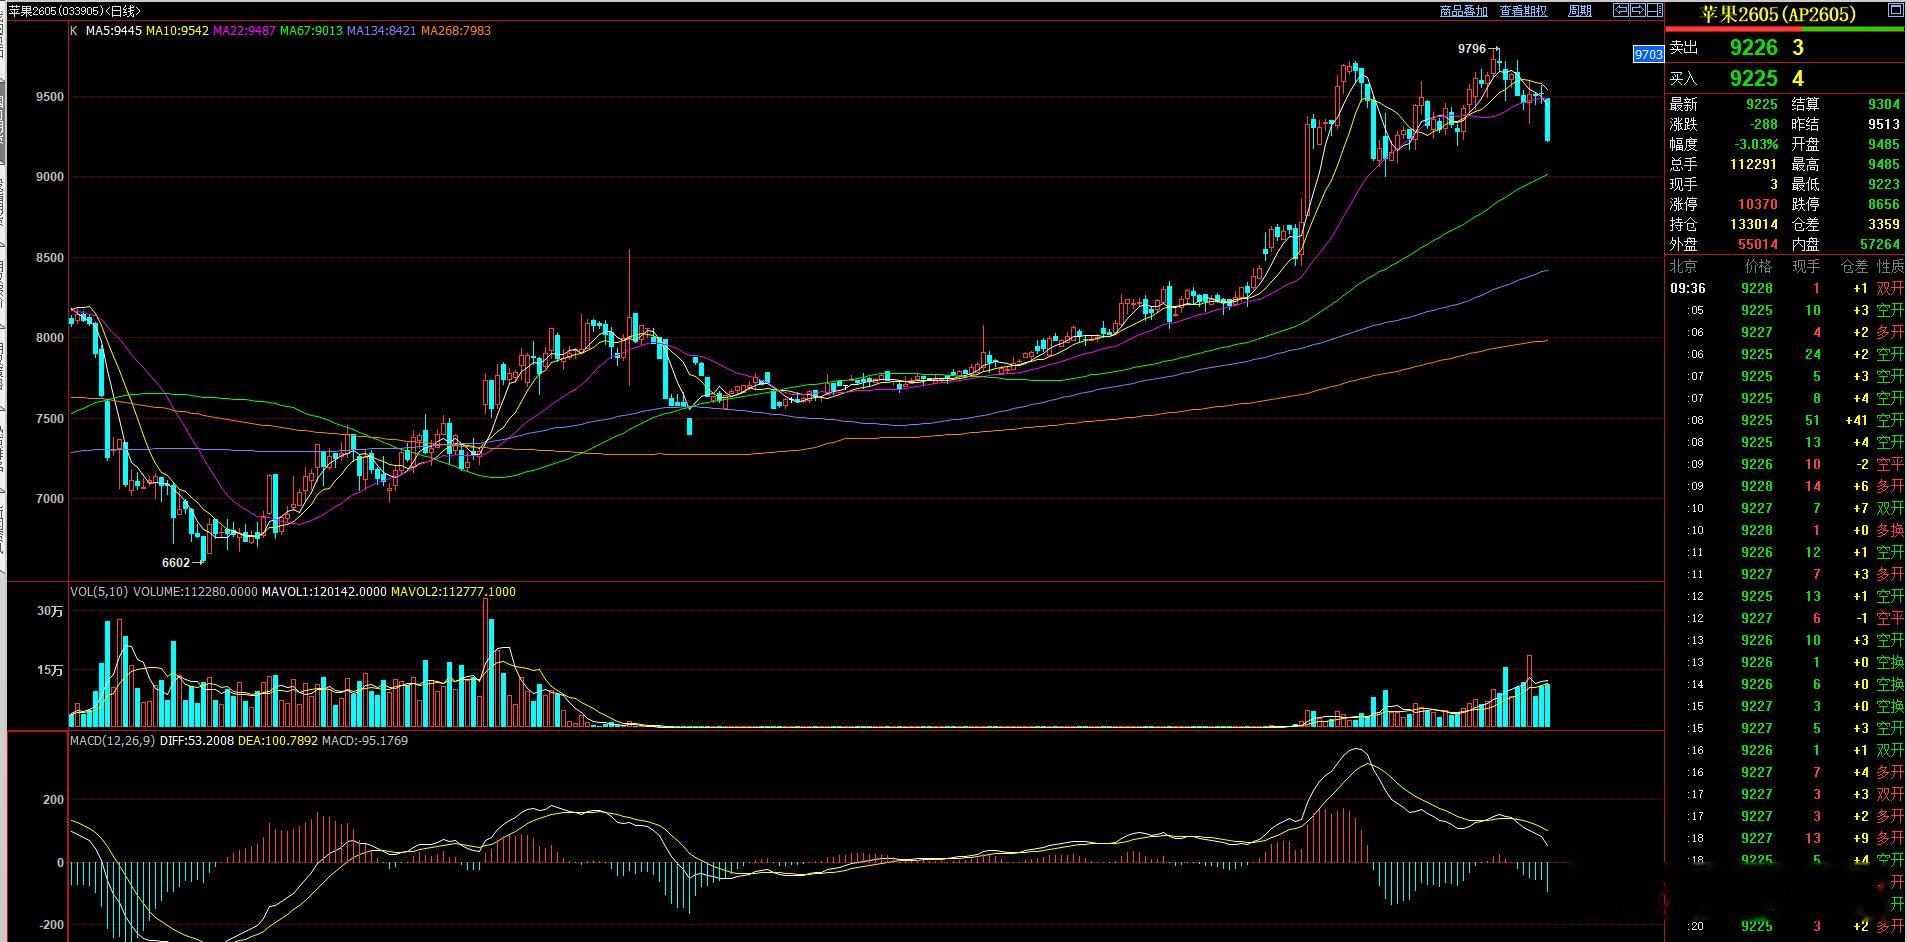
Task: Click the MAVOL2:112777.1000 label
Action: (453, 592)
